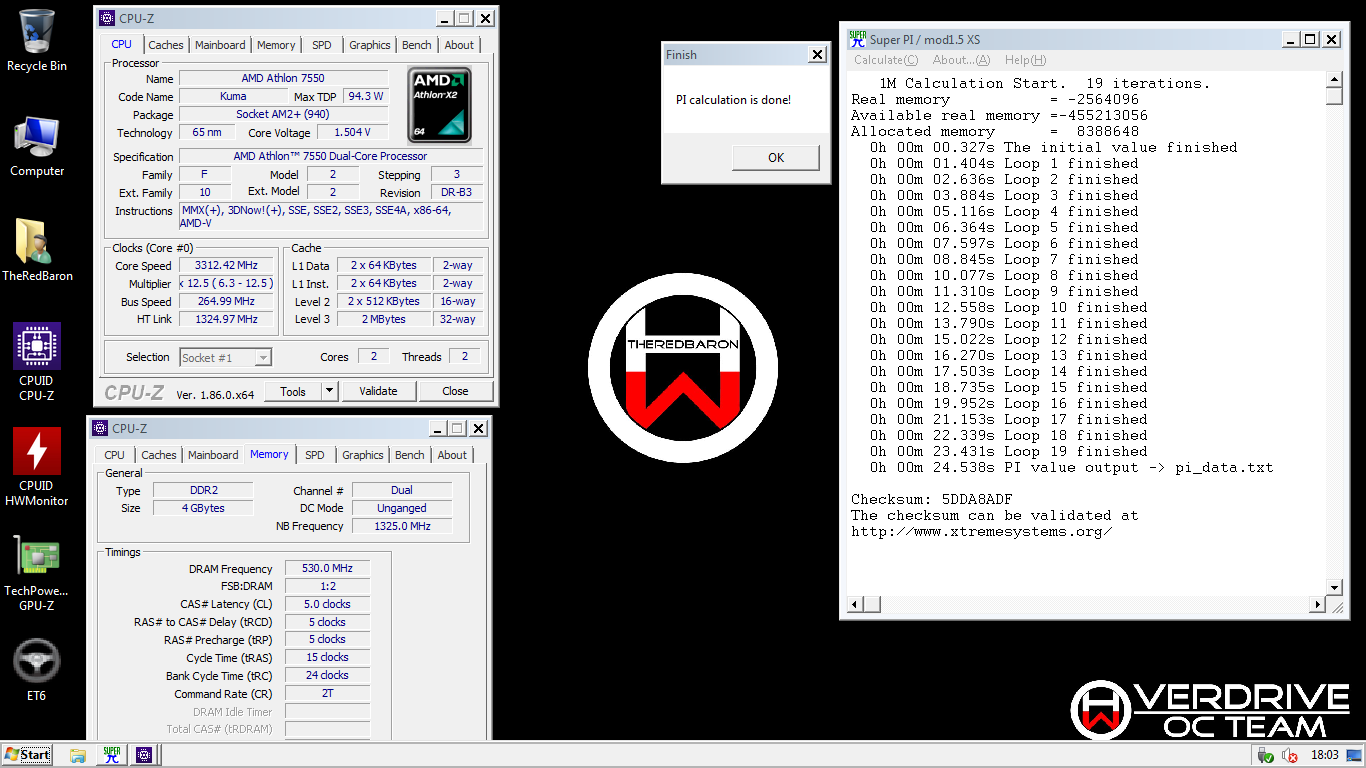Click OK in the Finish dialog

click(x=776, y=158)
